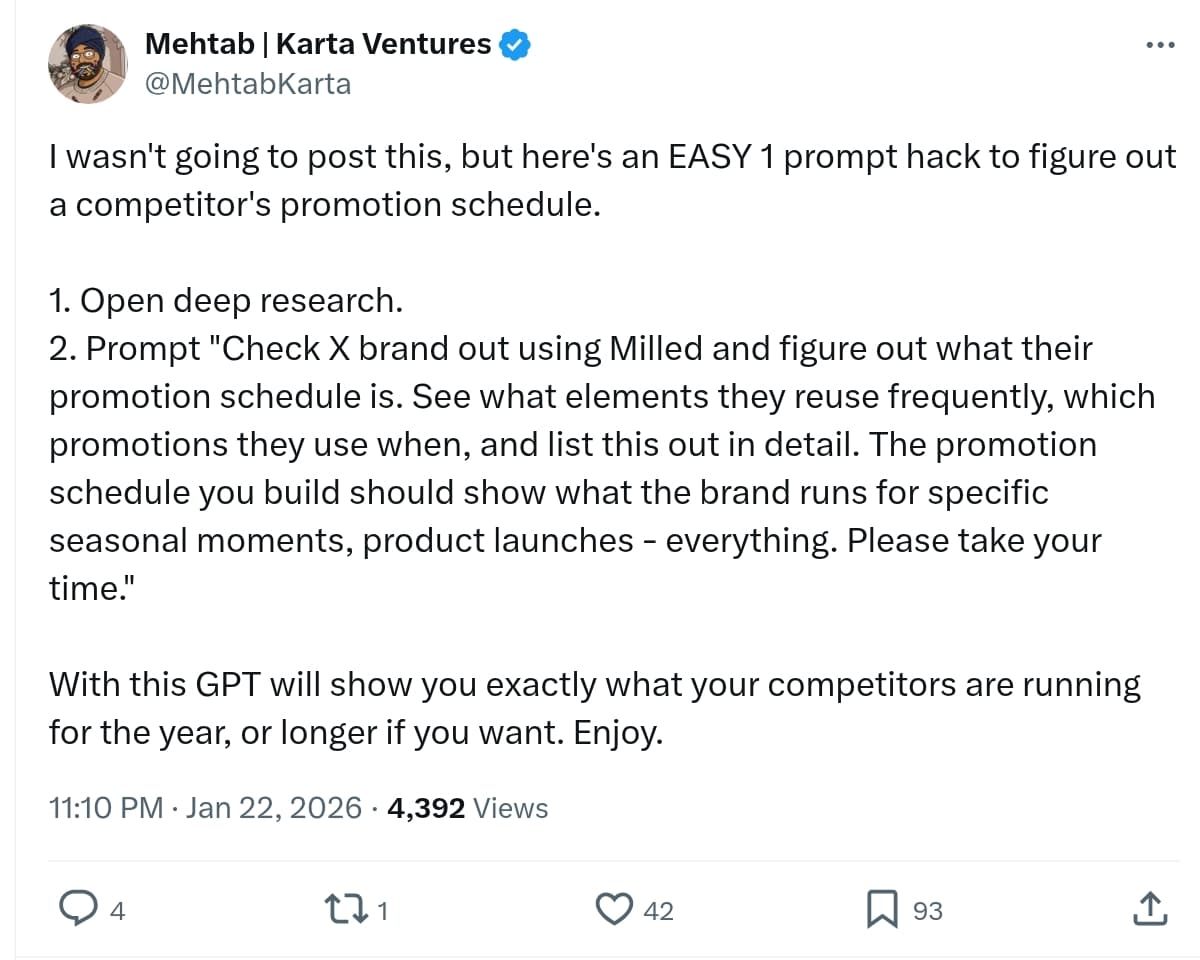Click the blue verified badge
The image size is (1200, 960).
click(513, 43)
